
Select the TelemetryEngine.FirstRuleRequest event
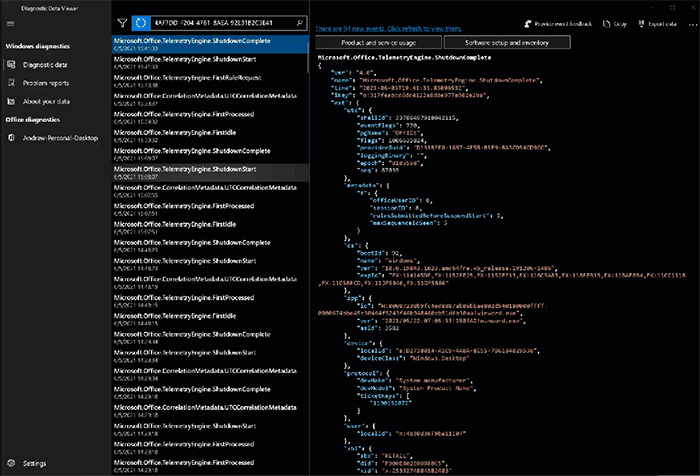point(210,81)
